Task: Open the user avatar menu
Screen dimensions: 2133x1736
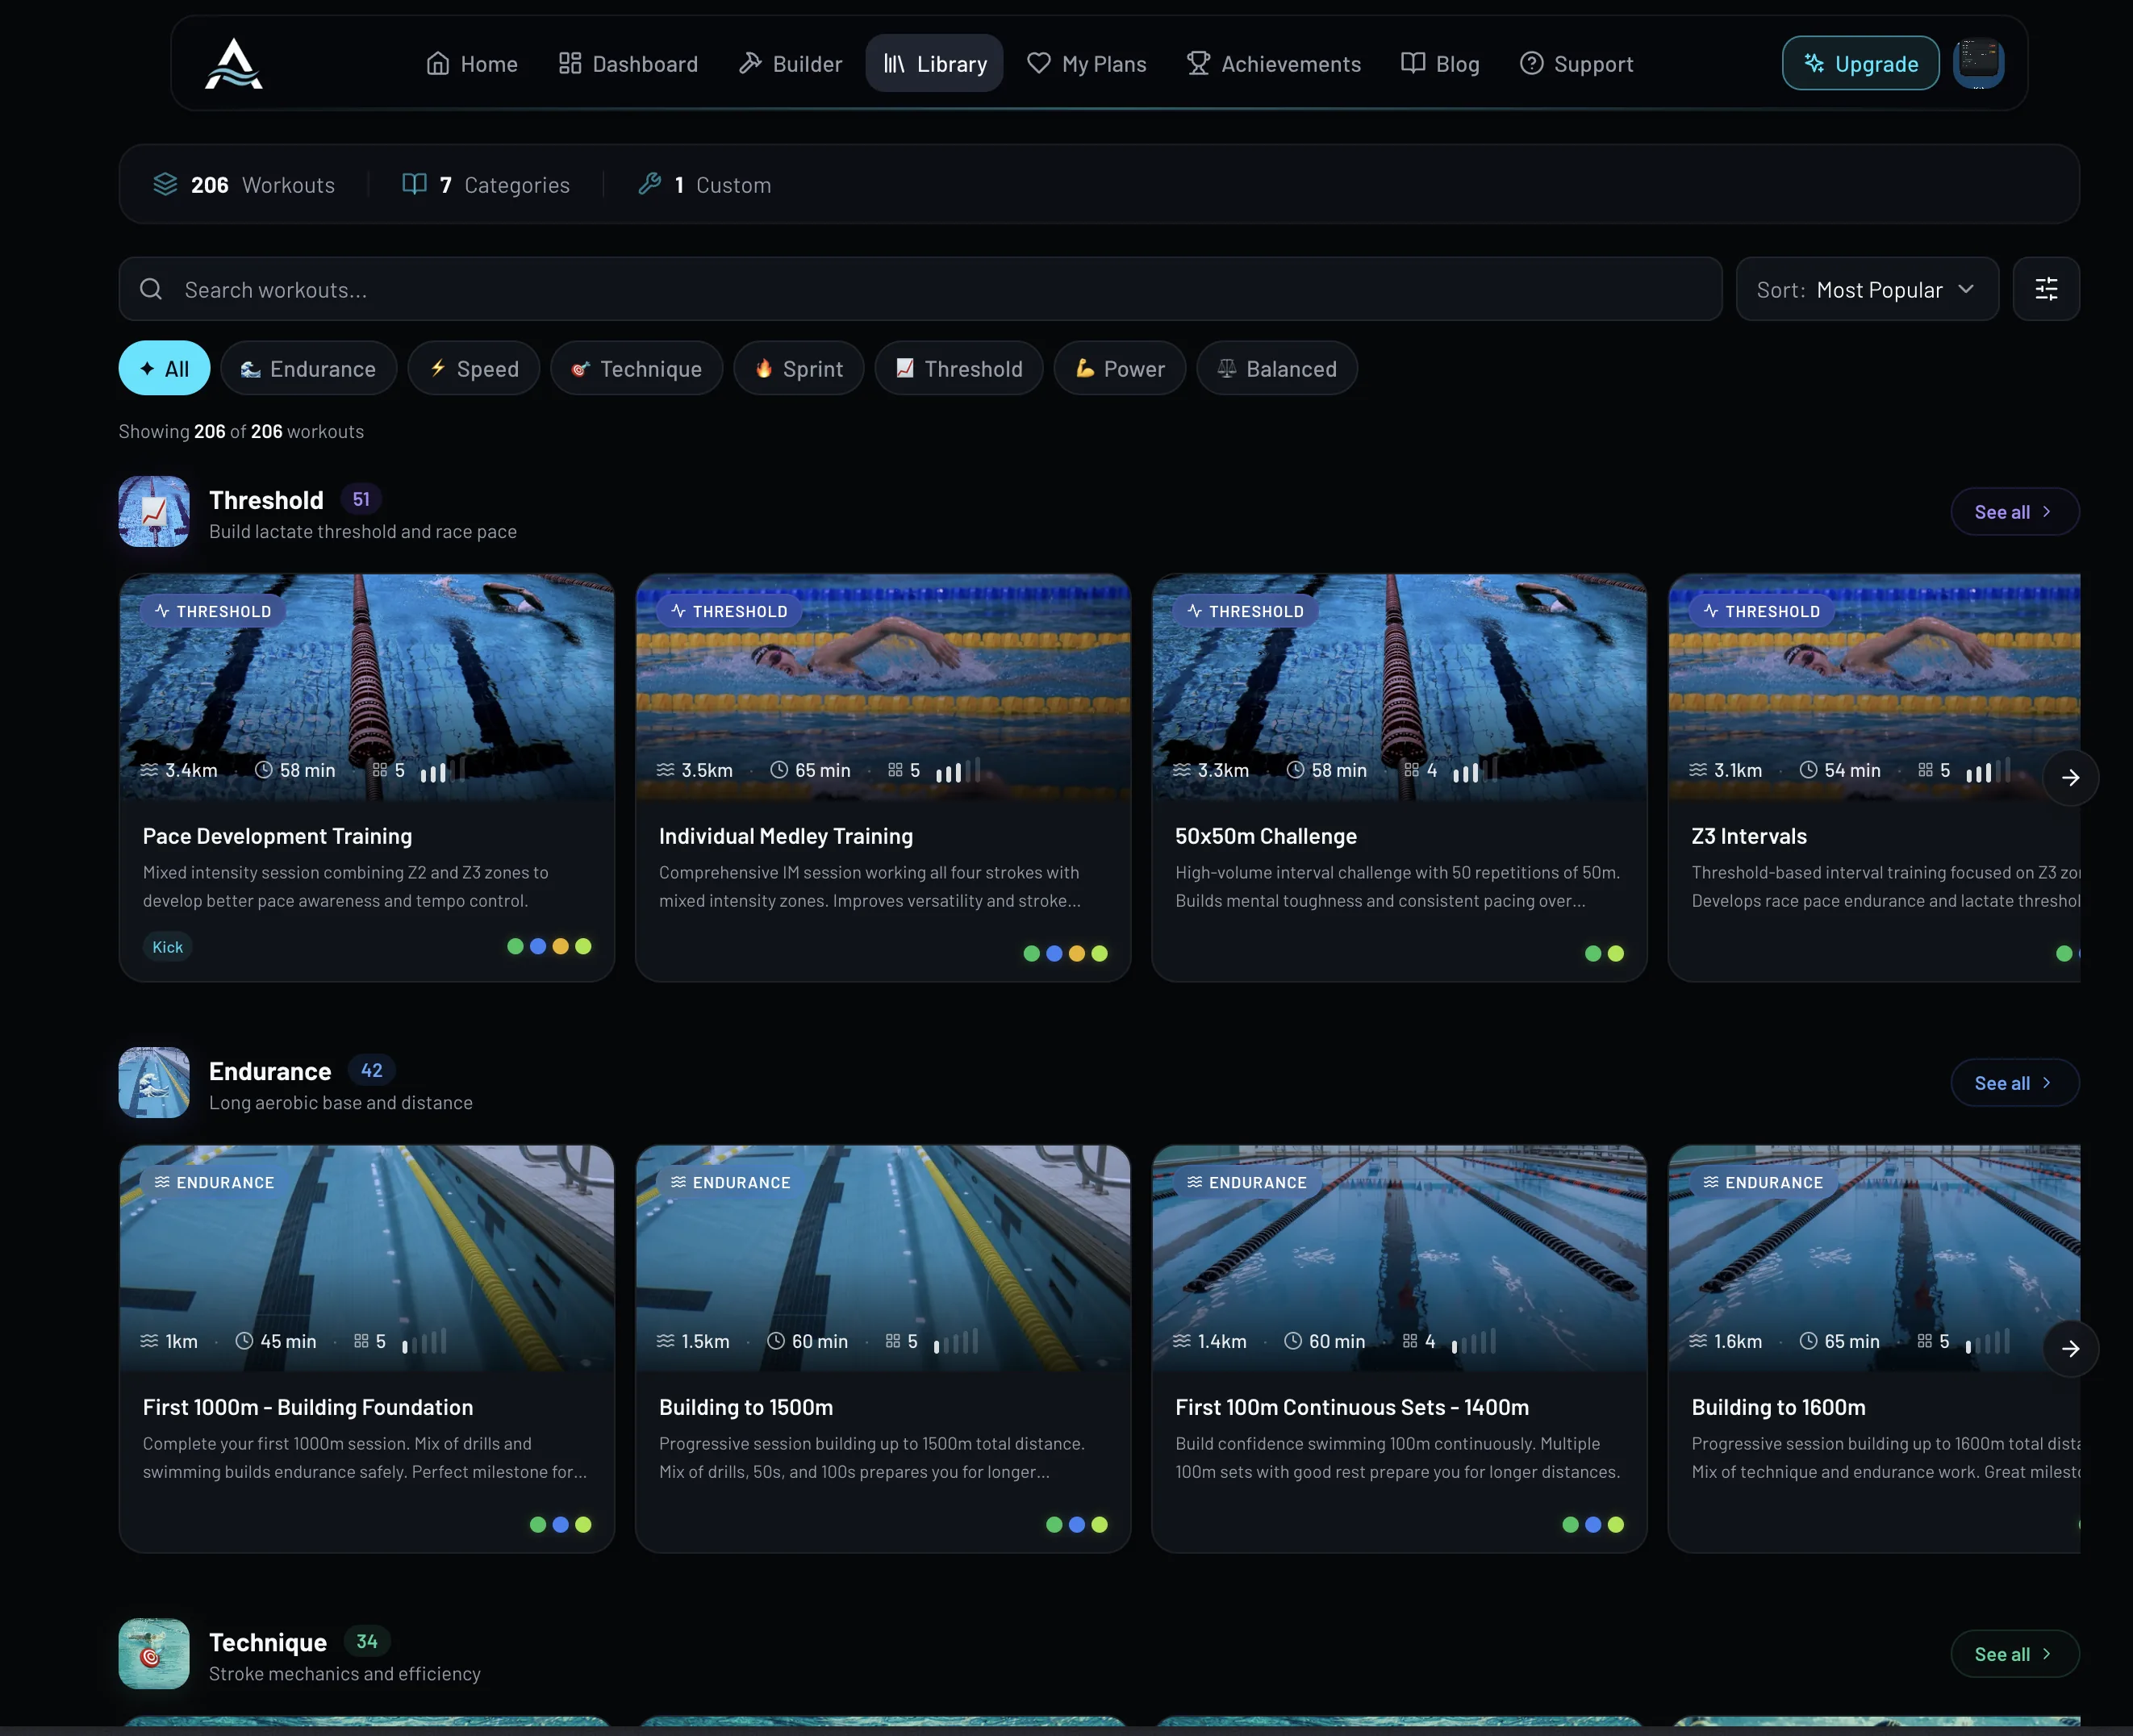Action: pos(1978,63)
